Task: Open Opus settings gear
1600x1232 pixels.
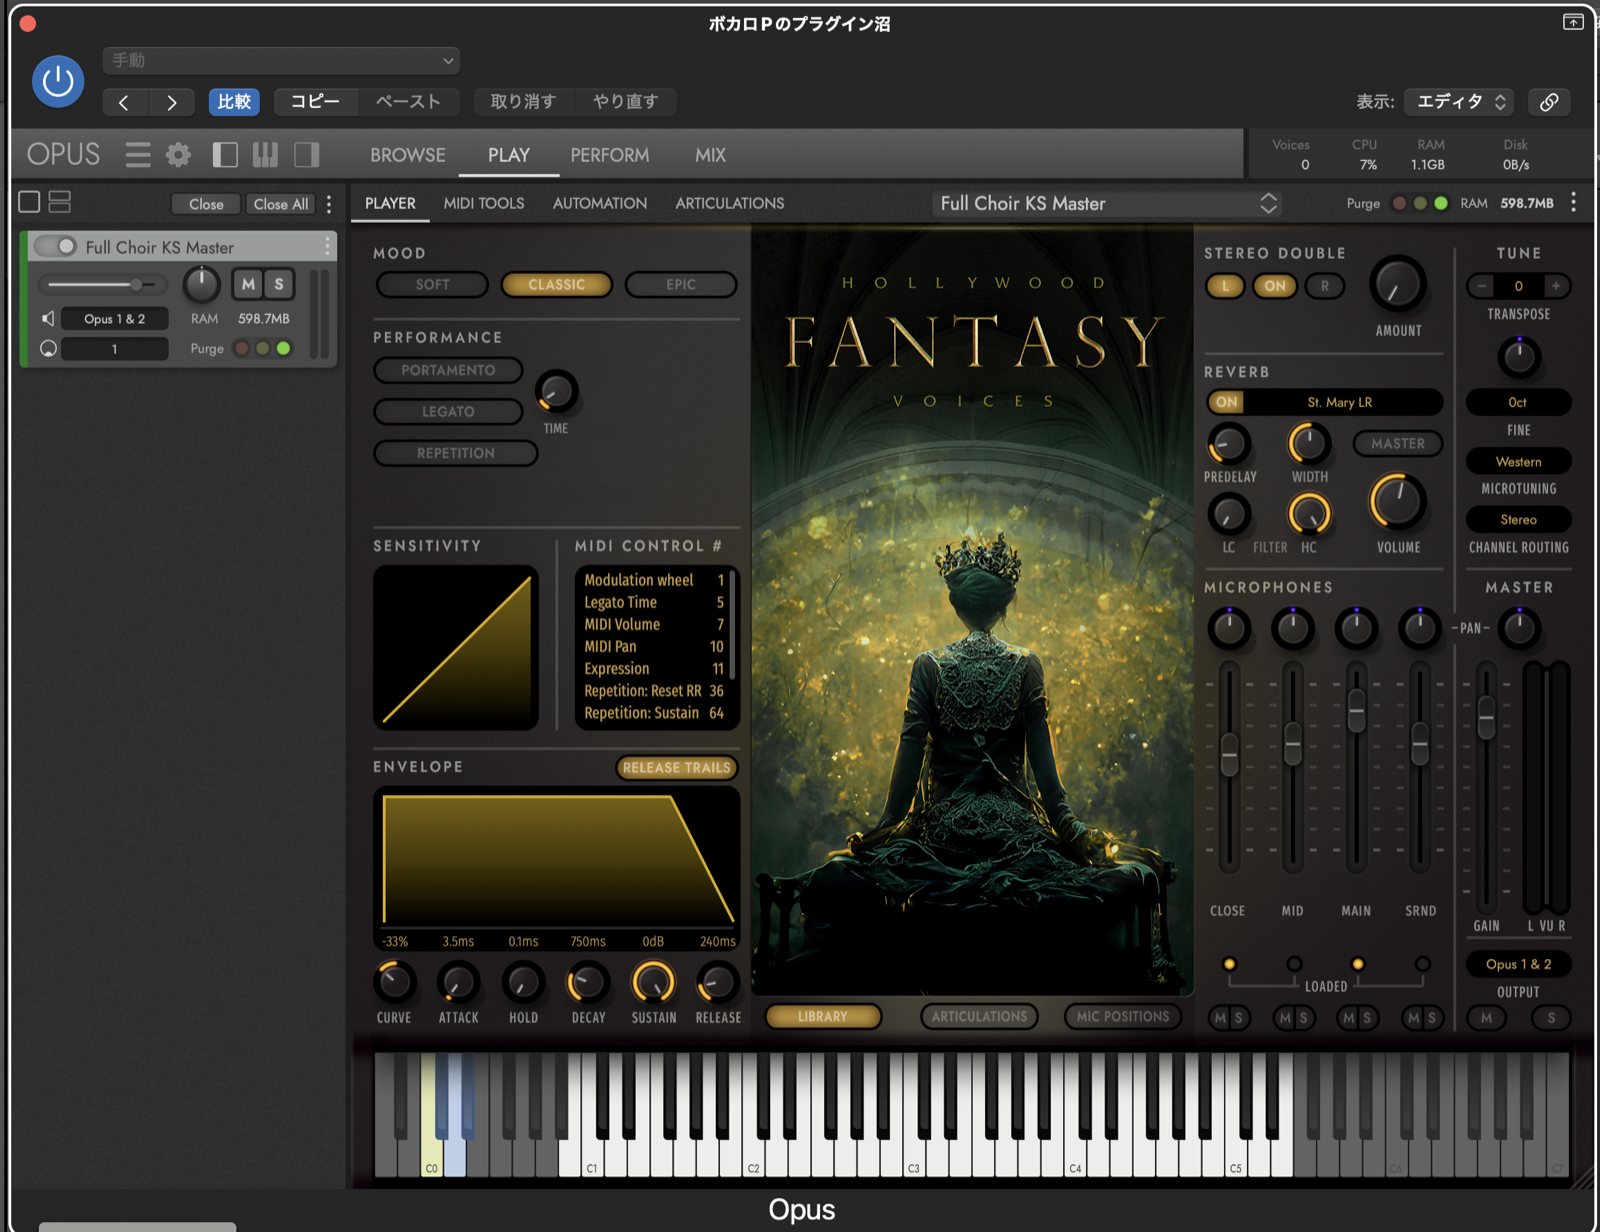Action: [178, 155]
